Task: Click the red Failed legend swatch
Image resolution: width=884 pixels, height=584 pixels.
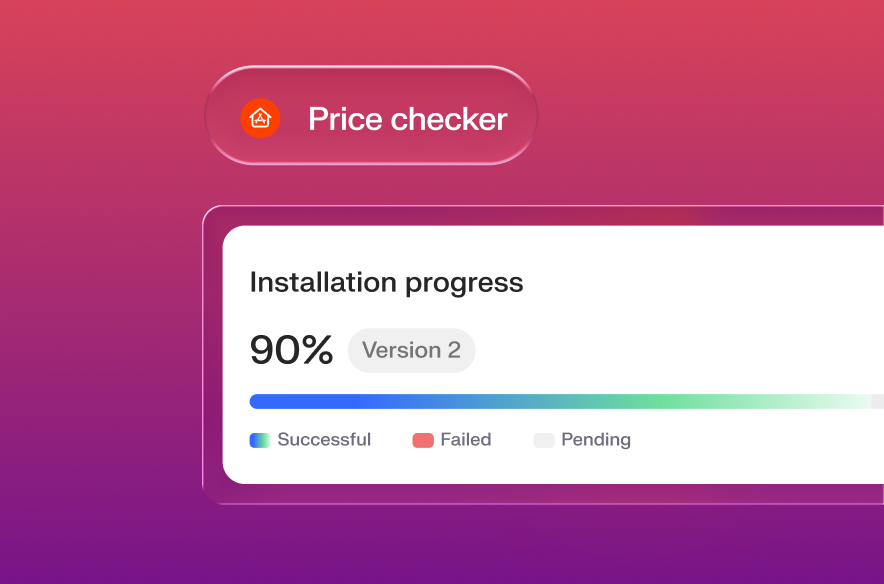Action: [422, 440]
